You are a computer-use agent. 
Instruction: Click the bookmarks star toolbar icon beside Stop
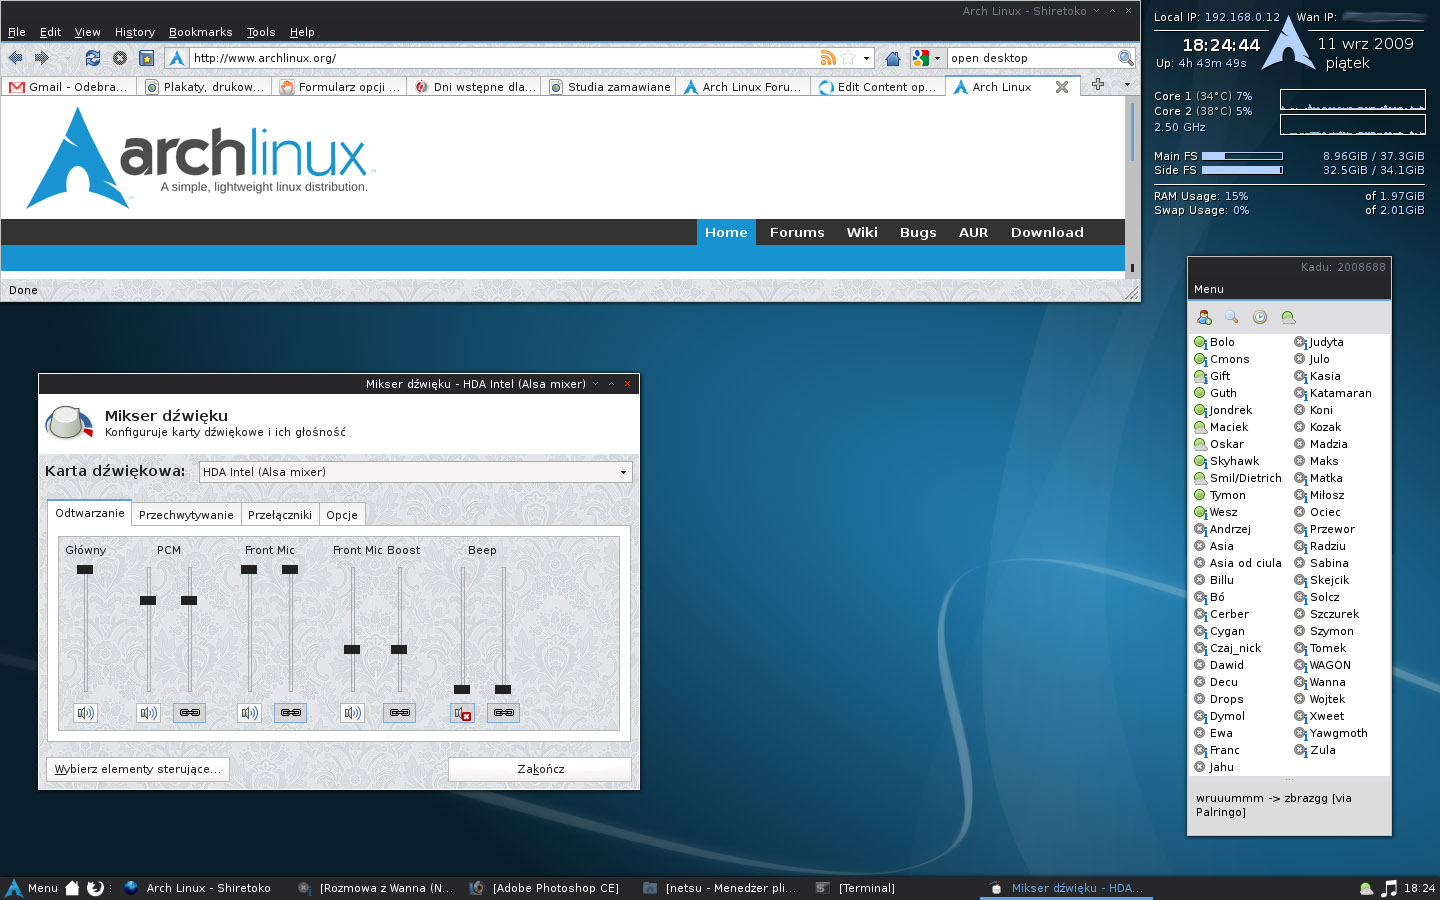147,58
